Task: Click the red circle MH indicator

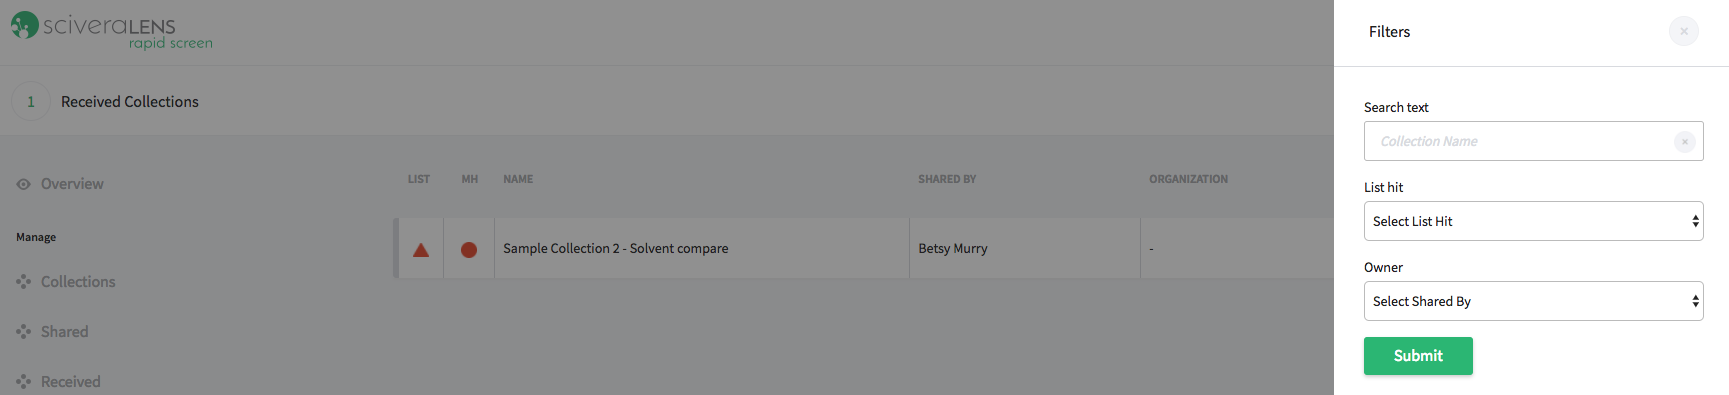Action: [x=469, y=250]
